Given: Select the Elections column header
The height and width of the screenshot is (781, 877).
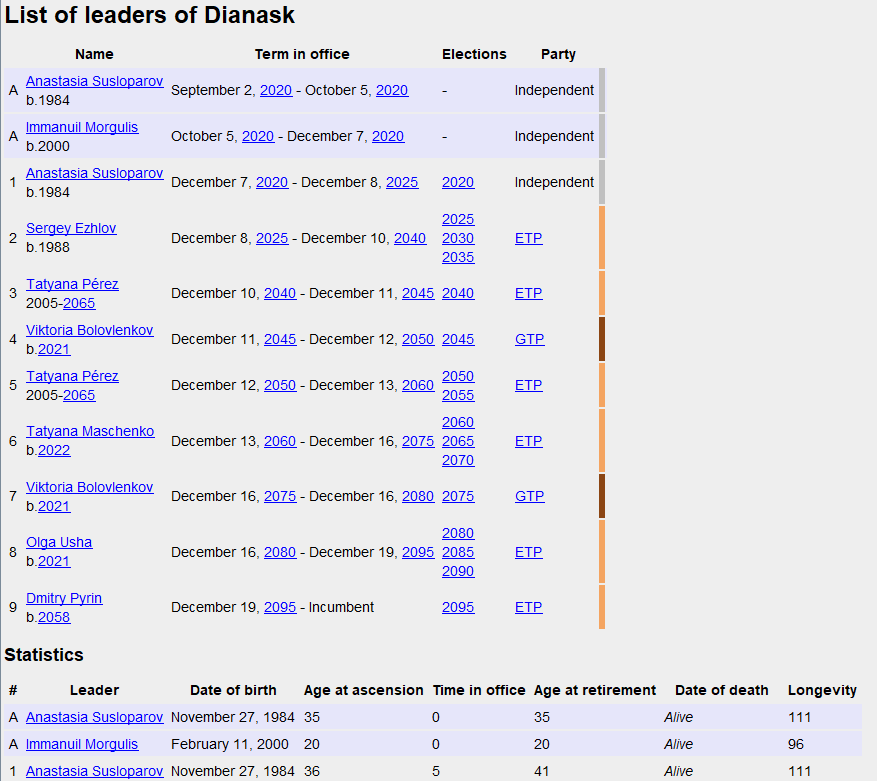Looking at the screenshot, I should click(474, 54).
